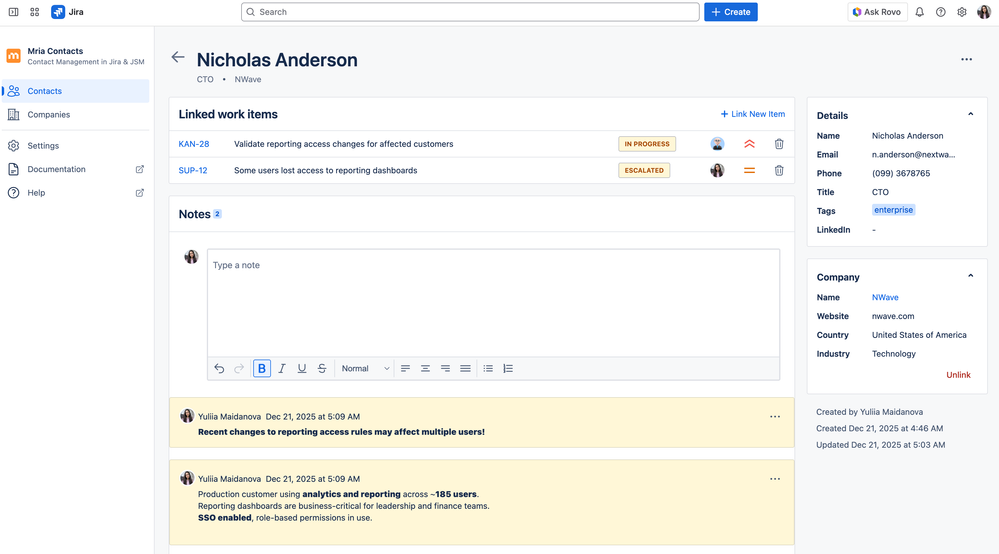This screenshot has width=999, height=554.
Task: Toggle italic formatting
Action: 282,369
